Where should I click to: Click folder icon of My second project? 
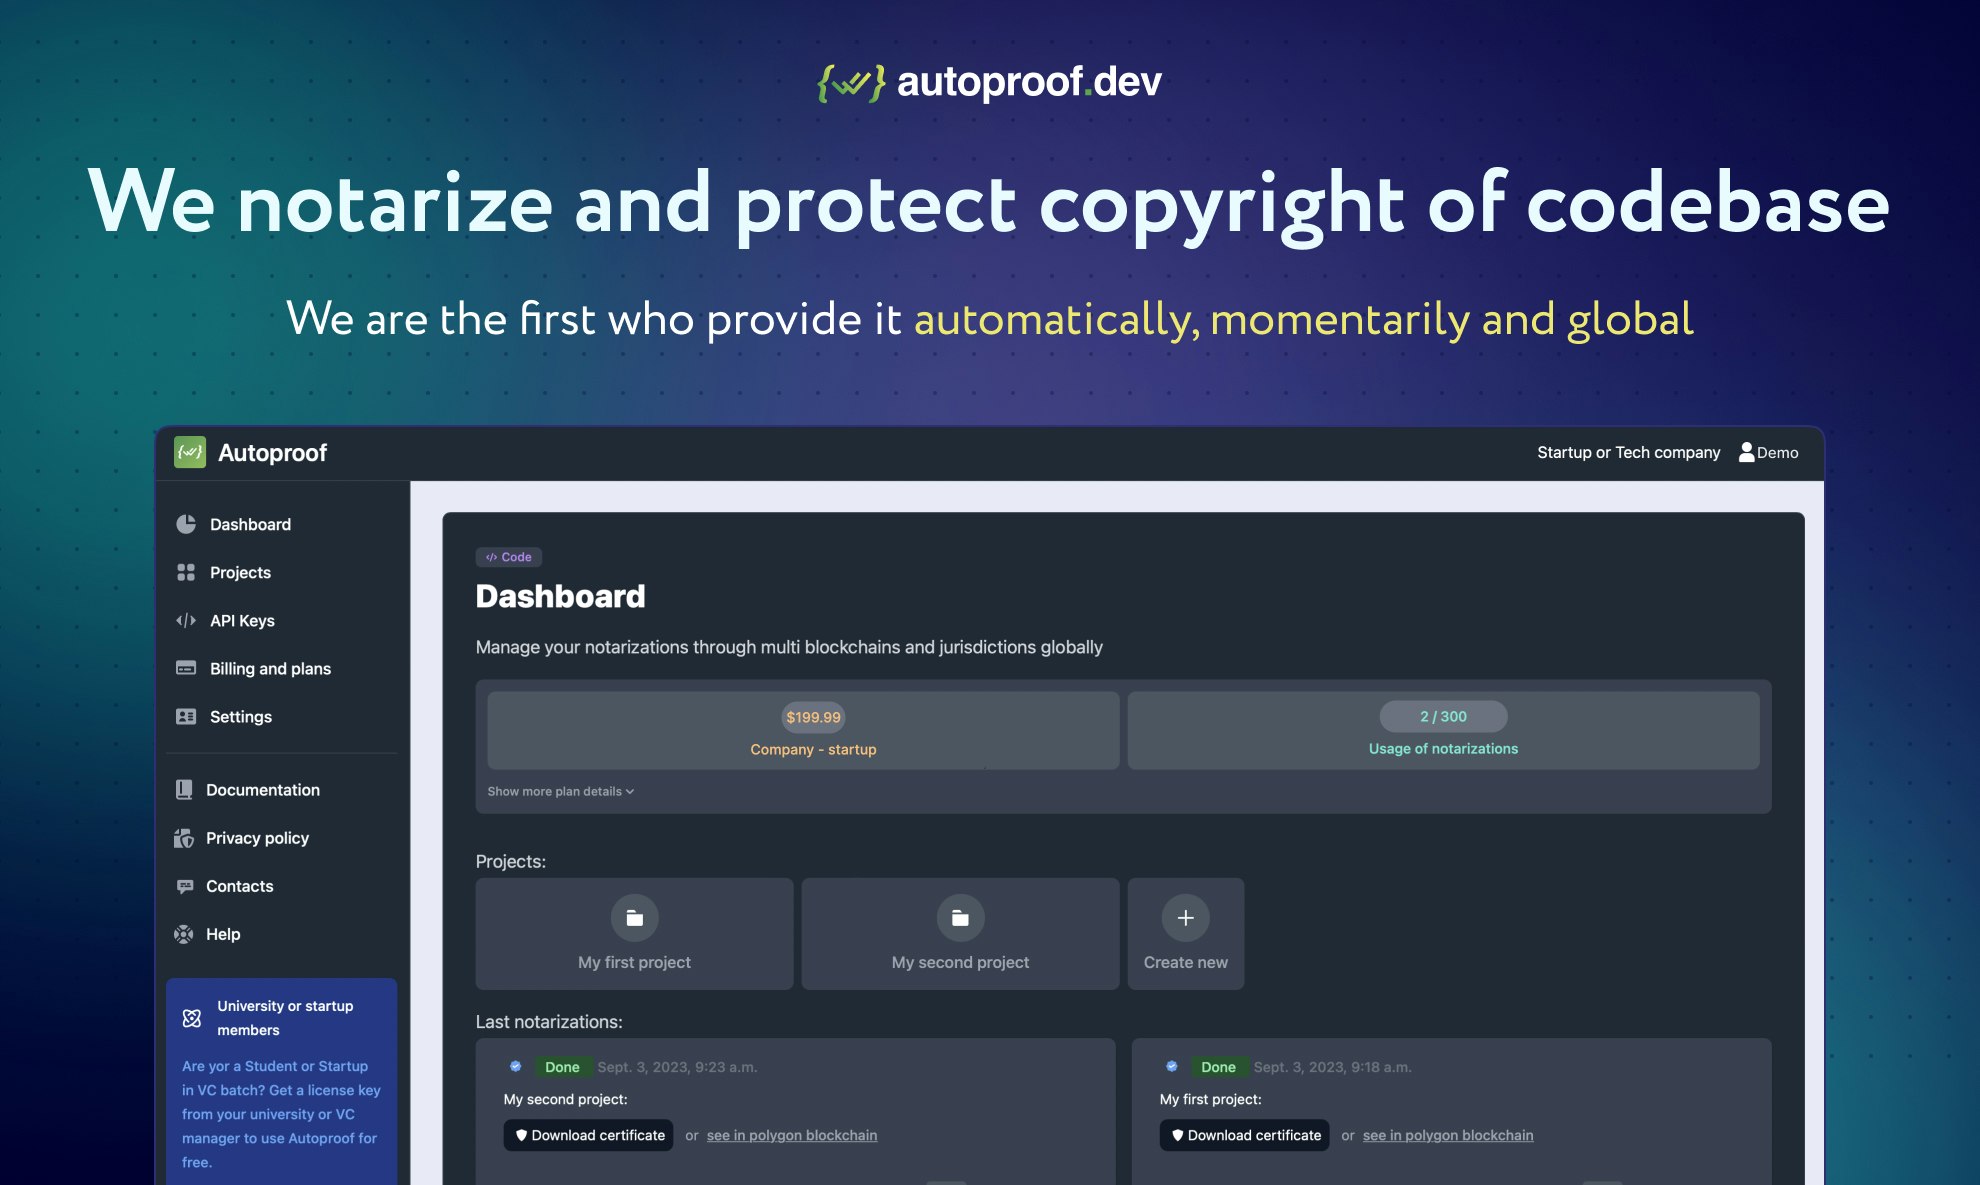click(960, 918)
